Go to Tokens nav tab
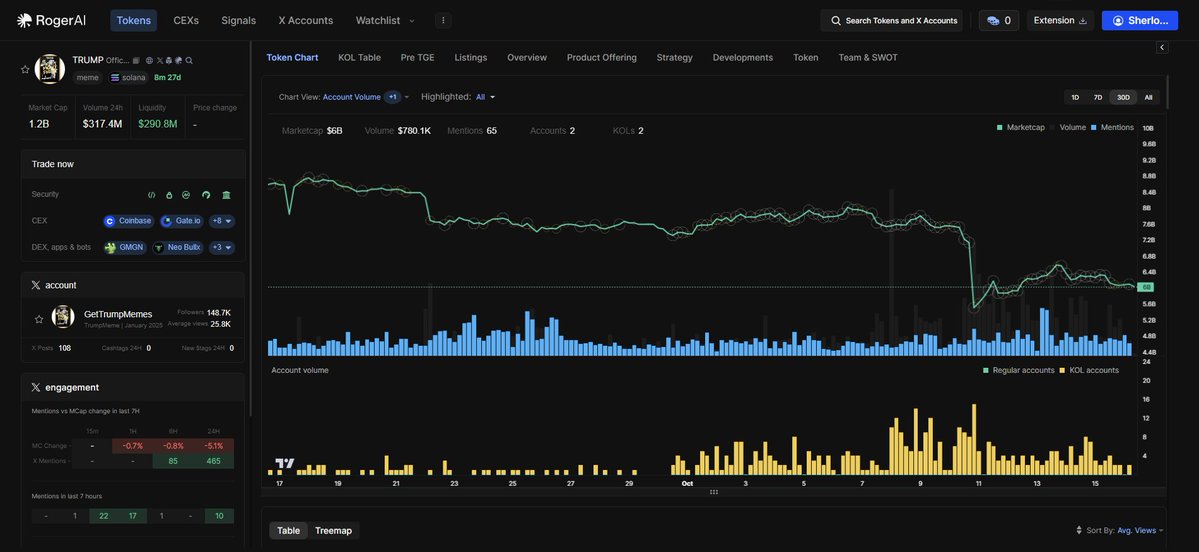This screenshot has height=552, width=1199. pyautogui.click(x=134, y=21)
